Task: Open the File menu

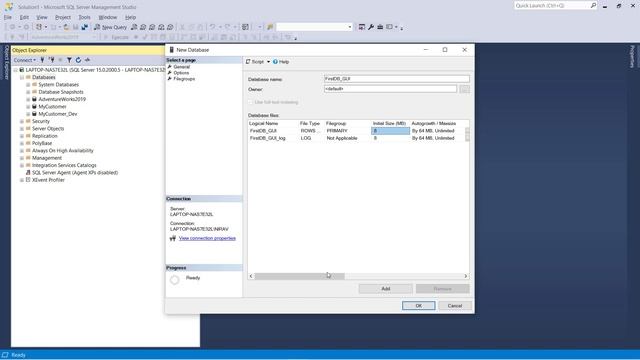Action: point(8,17)
